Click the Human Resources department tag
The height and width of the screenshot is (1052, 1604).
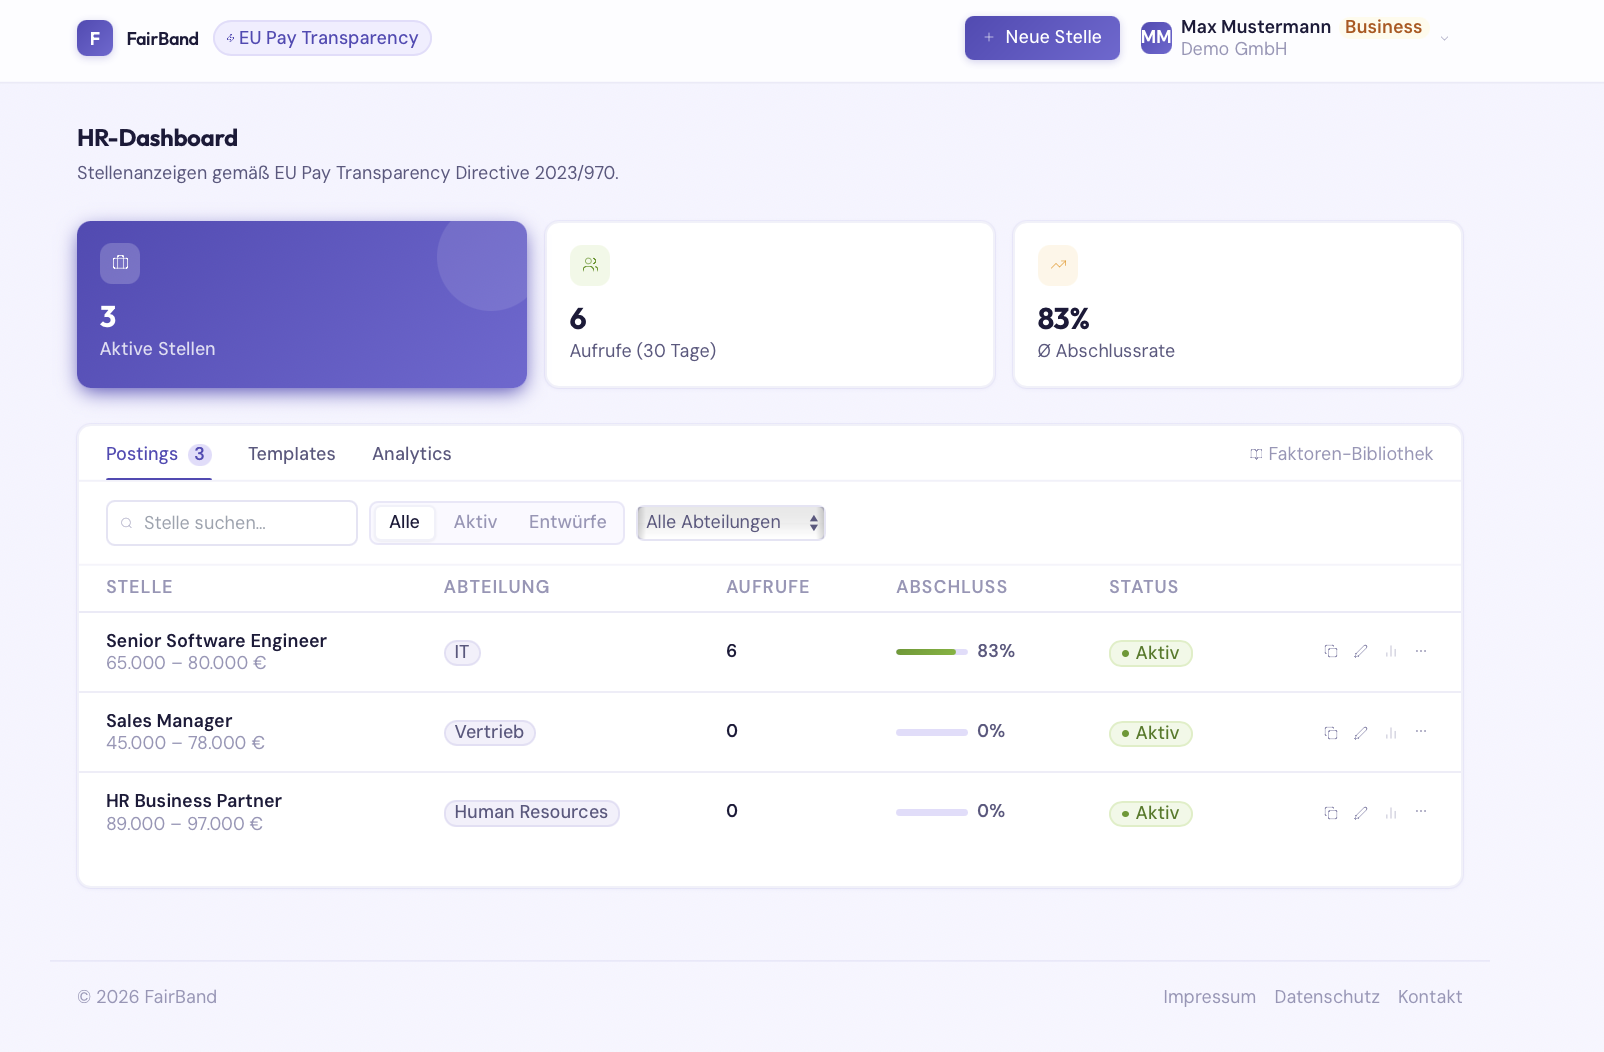tap(532, 812)
